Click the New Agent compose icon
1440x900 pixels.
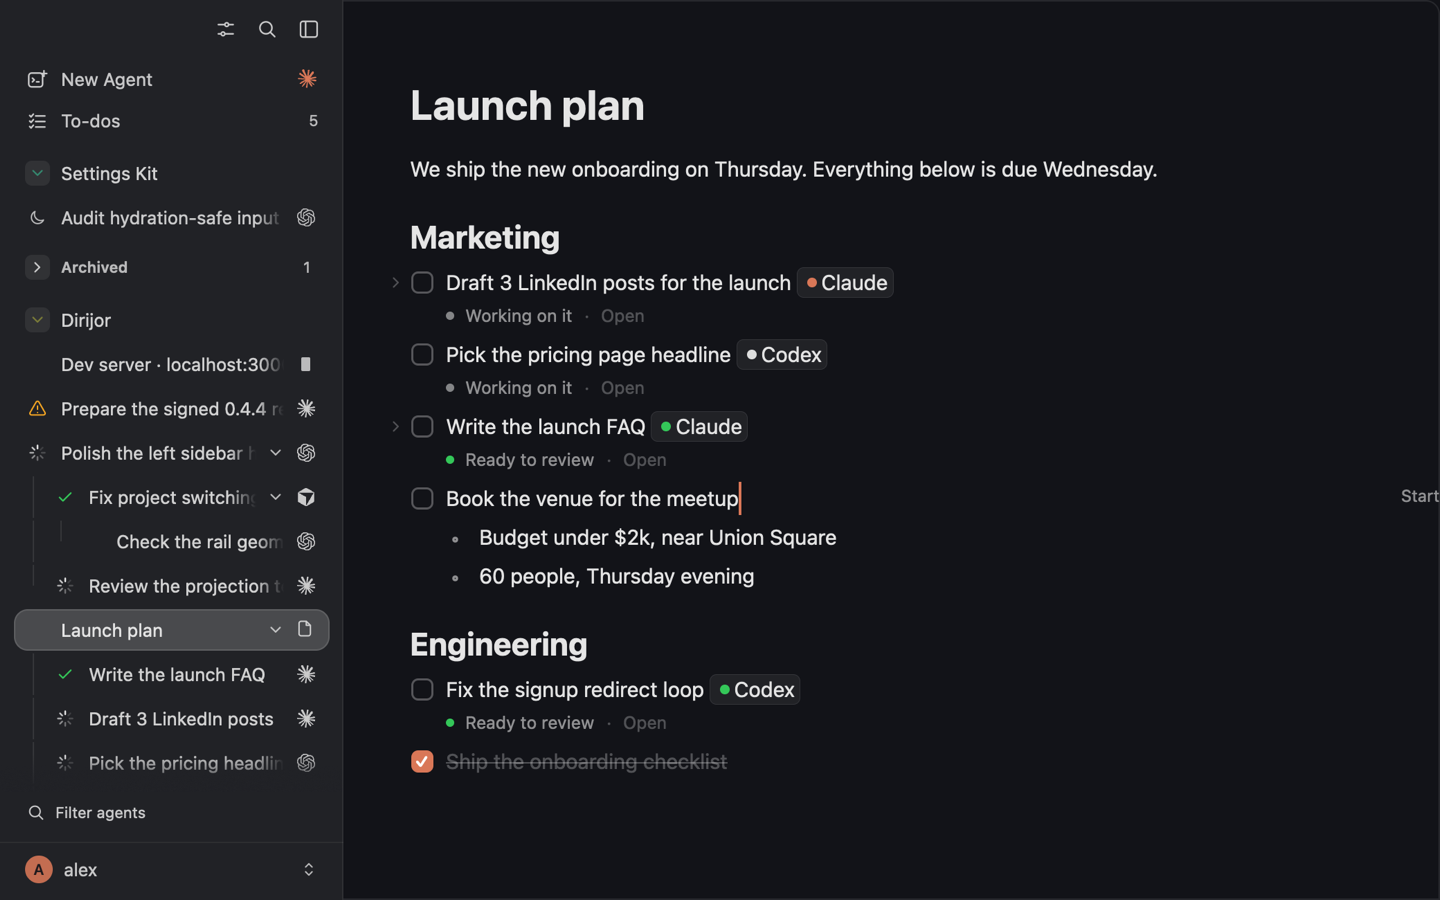[x=37, y=79]
